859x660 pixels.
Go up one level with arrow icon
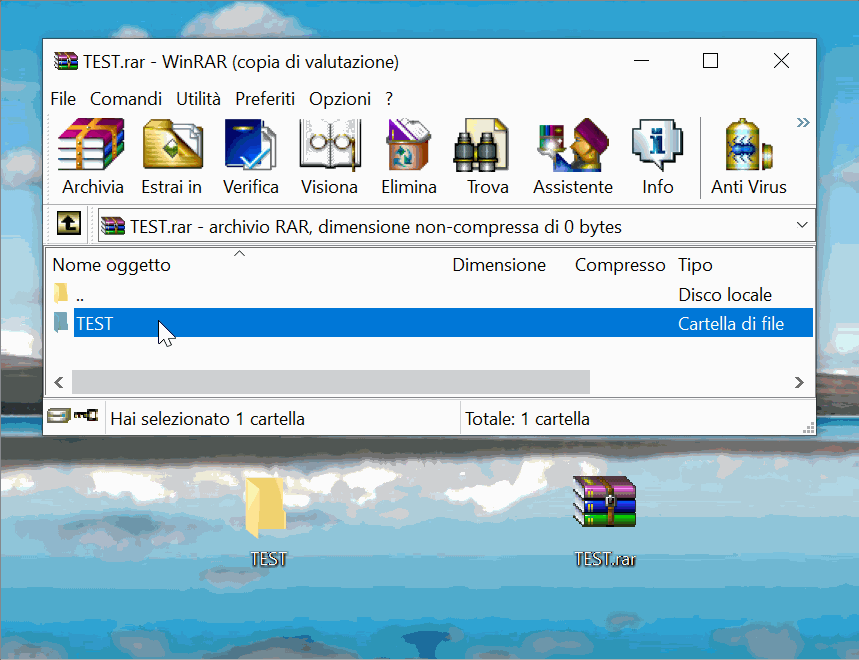69,223
